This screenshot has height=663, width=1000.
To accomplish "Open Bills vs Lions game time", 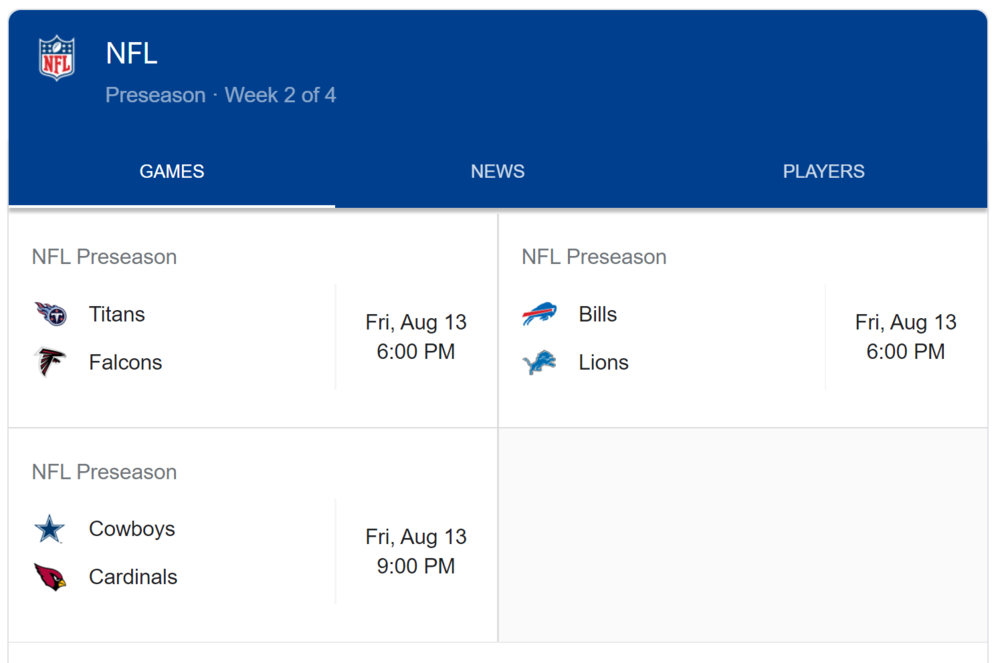I will pos(905,337).
